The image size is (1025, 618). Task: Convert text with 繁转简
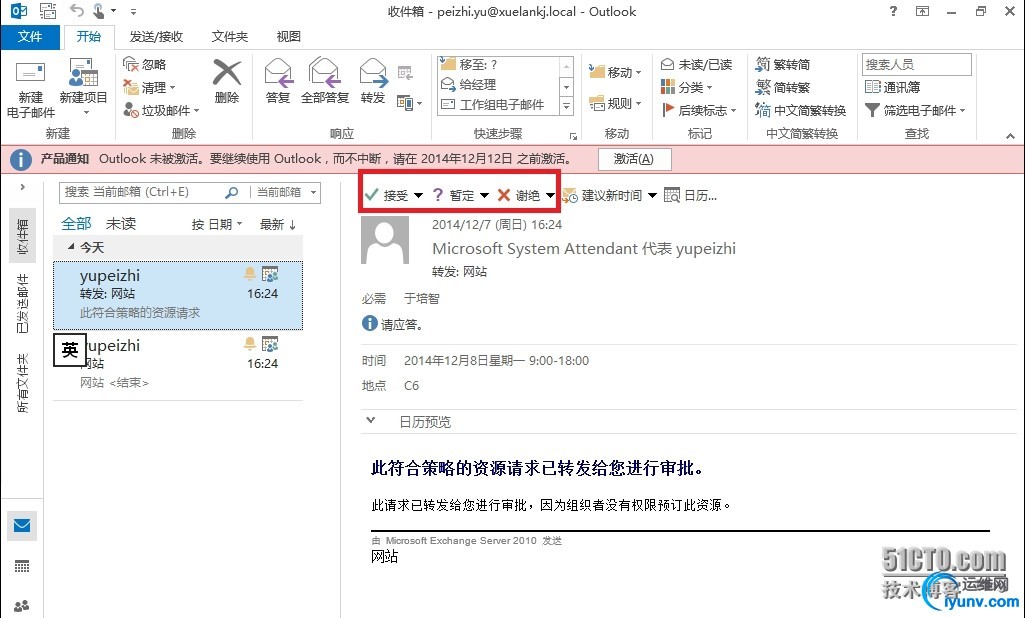(x=782, y=64)
